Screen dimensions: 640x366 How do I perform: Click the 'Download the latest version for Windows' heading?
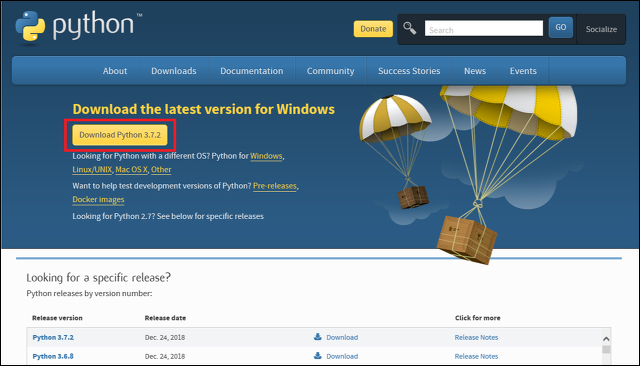coord(204,109)
